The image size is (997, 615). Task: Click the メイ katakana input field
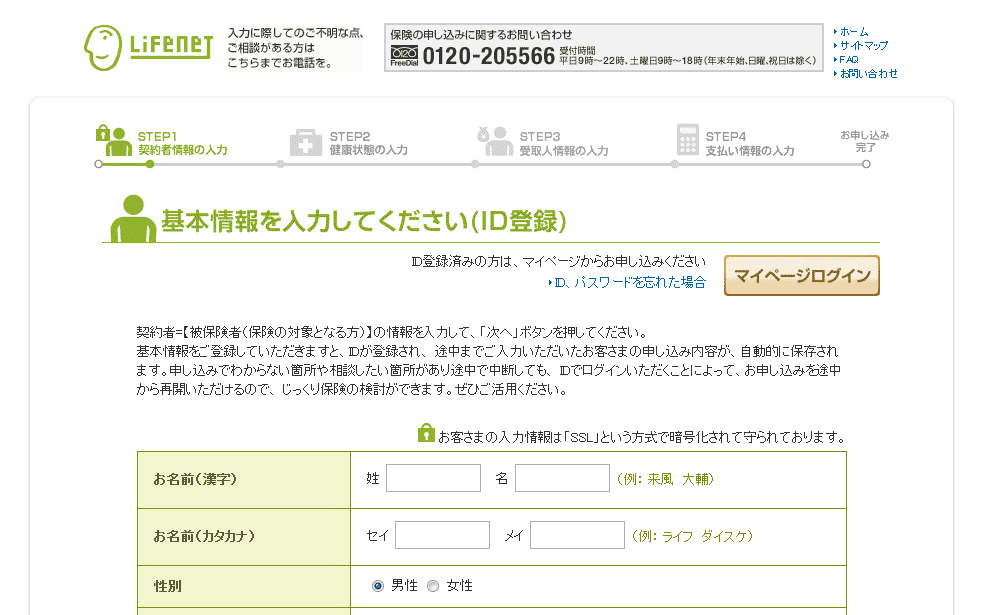[x=577, y=535]
